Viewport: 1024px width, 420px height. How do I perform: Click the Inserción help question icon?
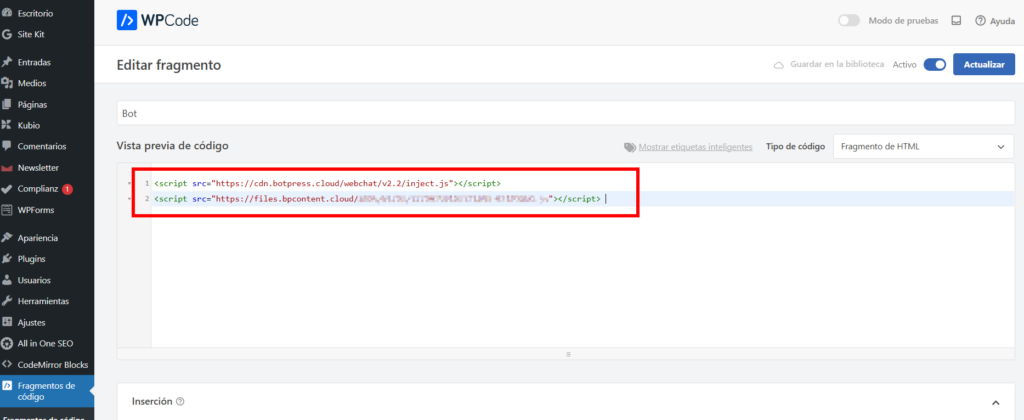(x=180, y=402)
